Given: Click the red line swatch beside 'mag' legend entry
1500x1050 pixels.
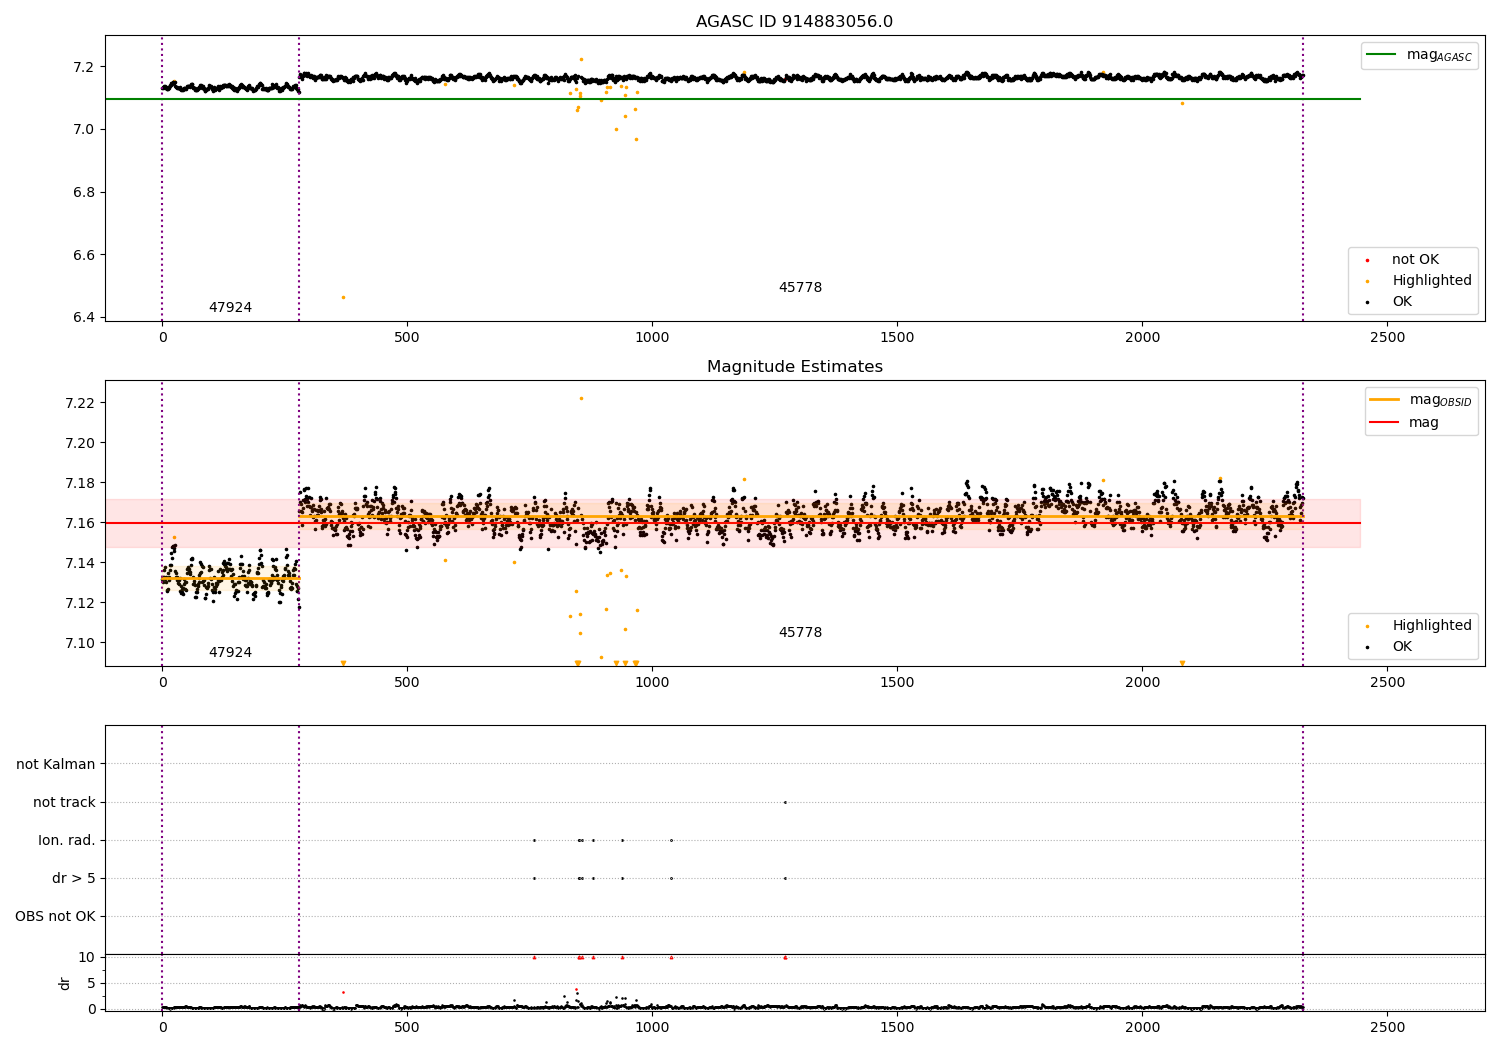Looking at the screenshot, I should [1384, 423].
